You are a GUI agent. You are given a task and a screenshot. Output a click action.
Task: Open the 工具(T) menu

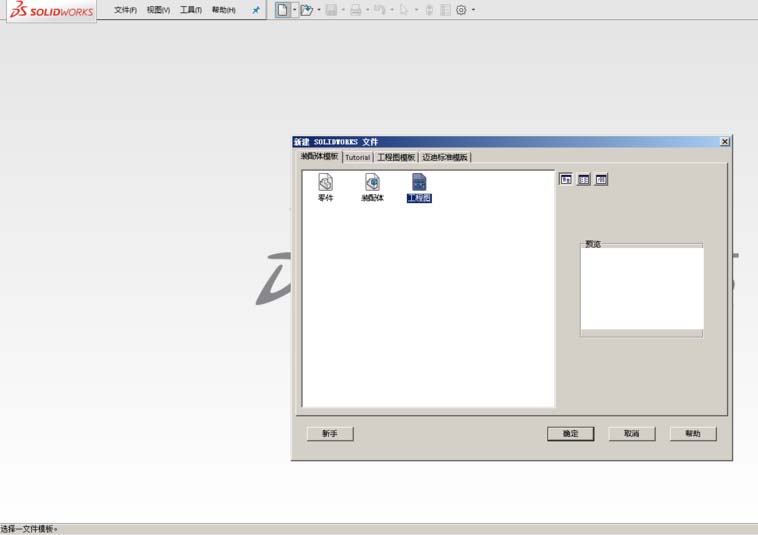pos(190,10)
